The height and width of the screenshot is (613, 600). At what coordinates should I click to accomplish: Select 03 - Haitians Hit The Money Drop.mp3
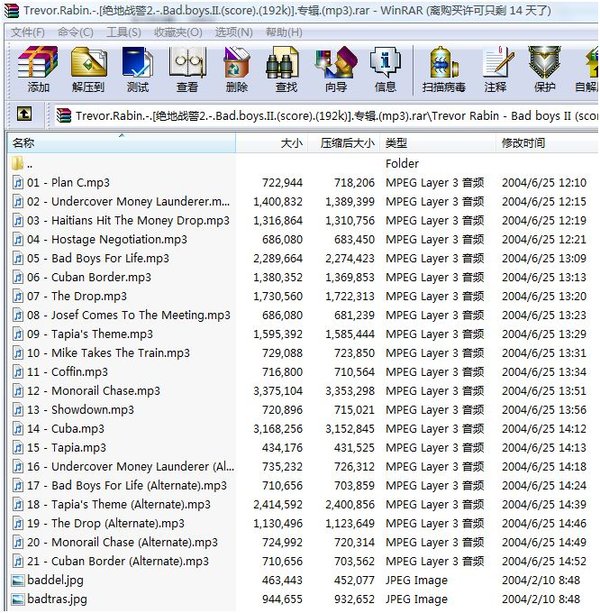128,220
